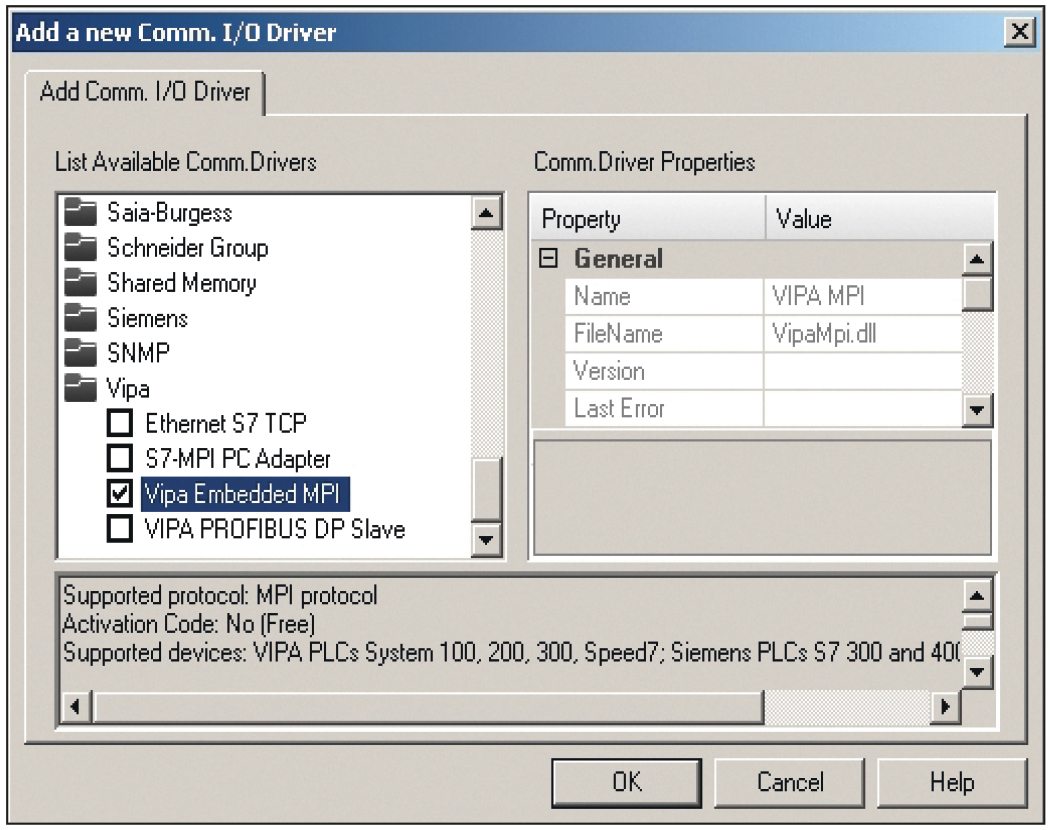This screenshot has height=830, width=1052.
Task: Enable the Ethernet S7 TCP checkbox
Action: click(120, 423)
